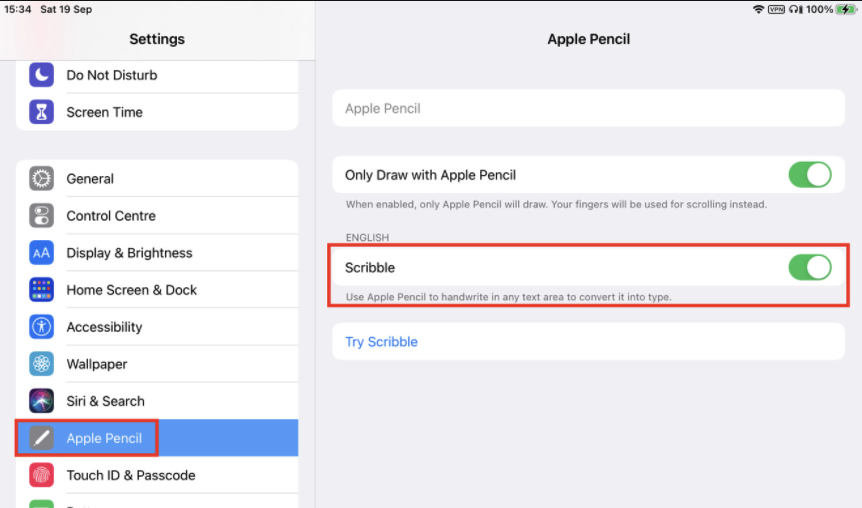Screen dimensions: 862x508
Task: Tap the Apple Pencil device row
Action: pyautogui.click(x=588, y=108)
